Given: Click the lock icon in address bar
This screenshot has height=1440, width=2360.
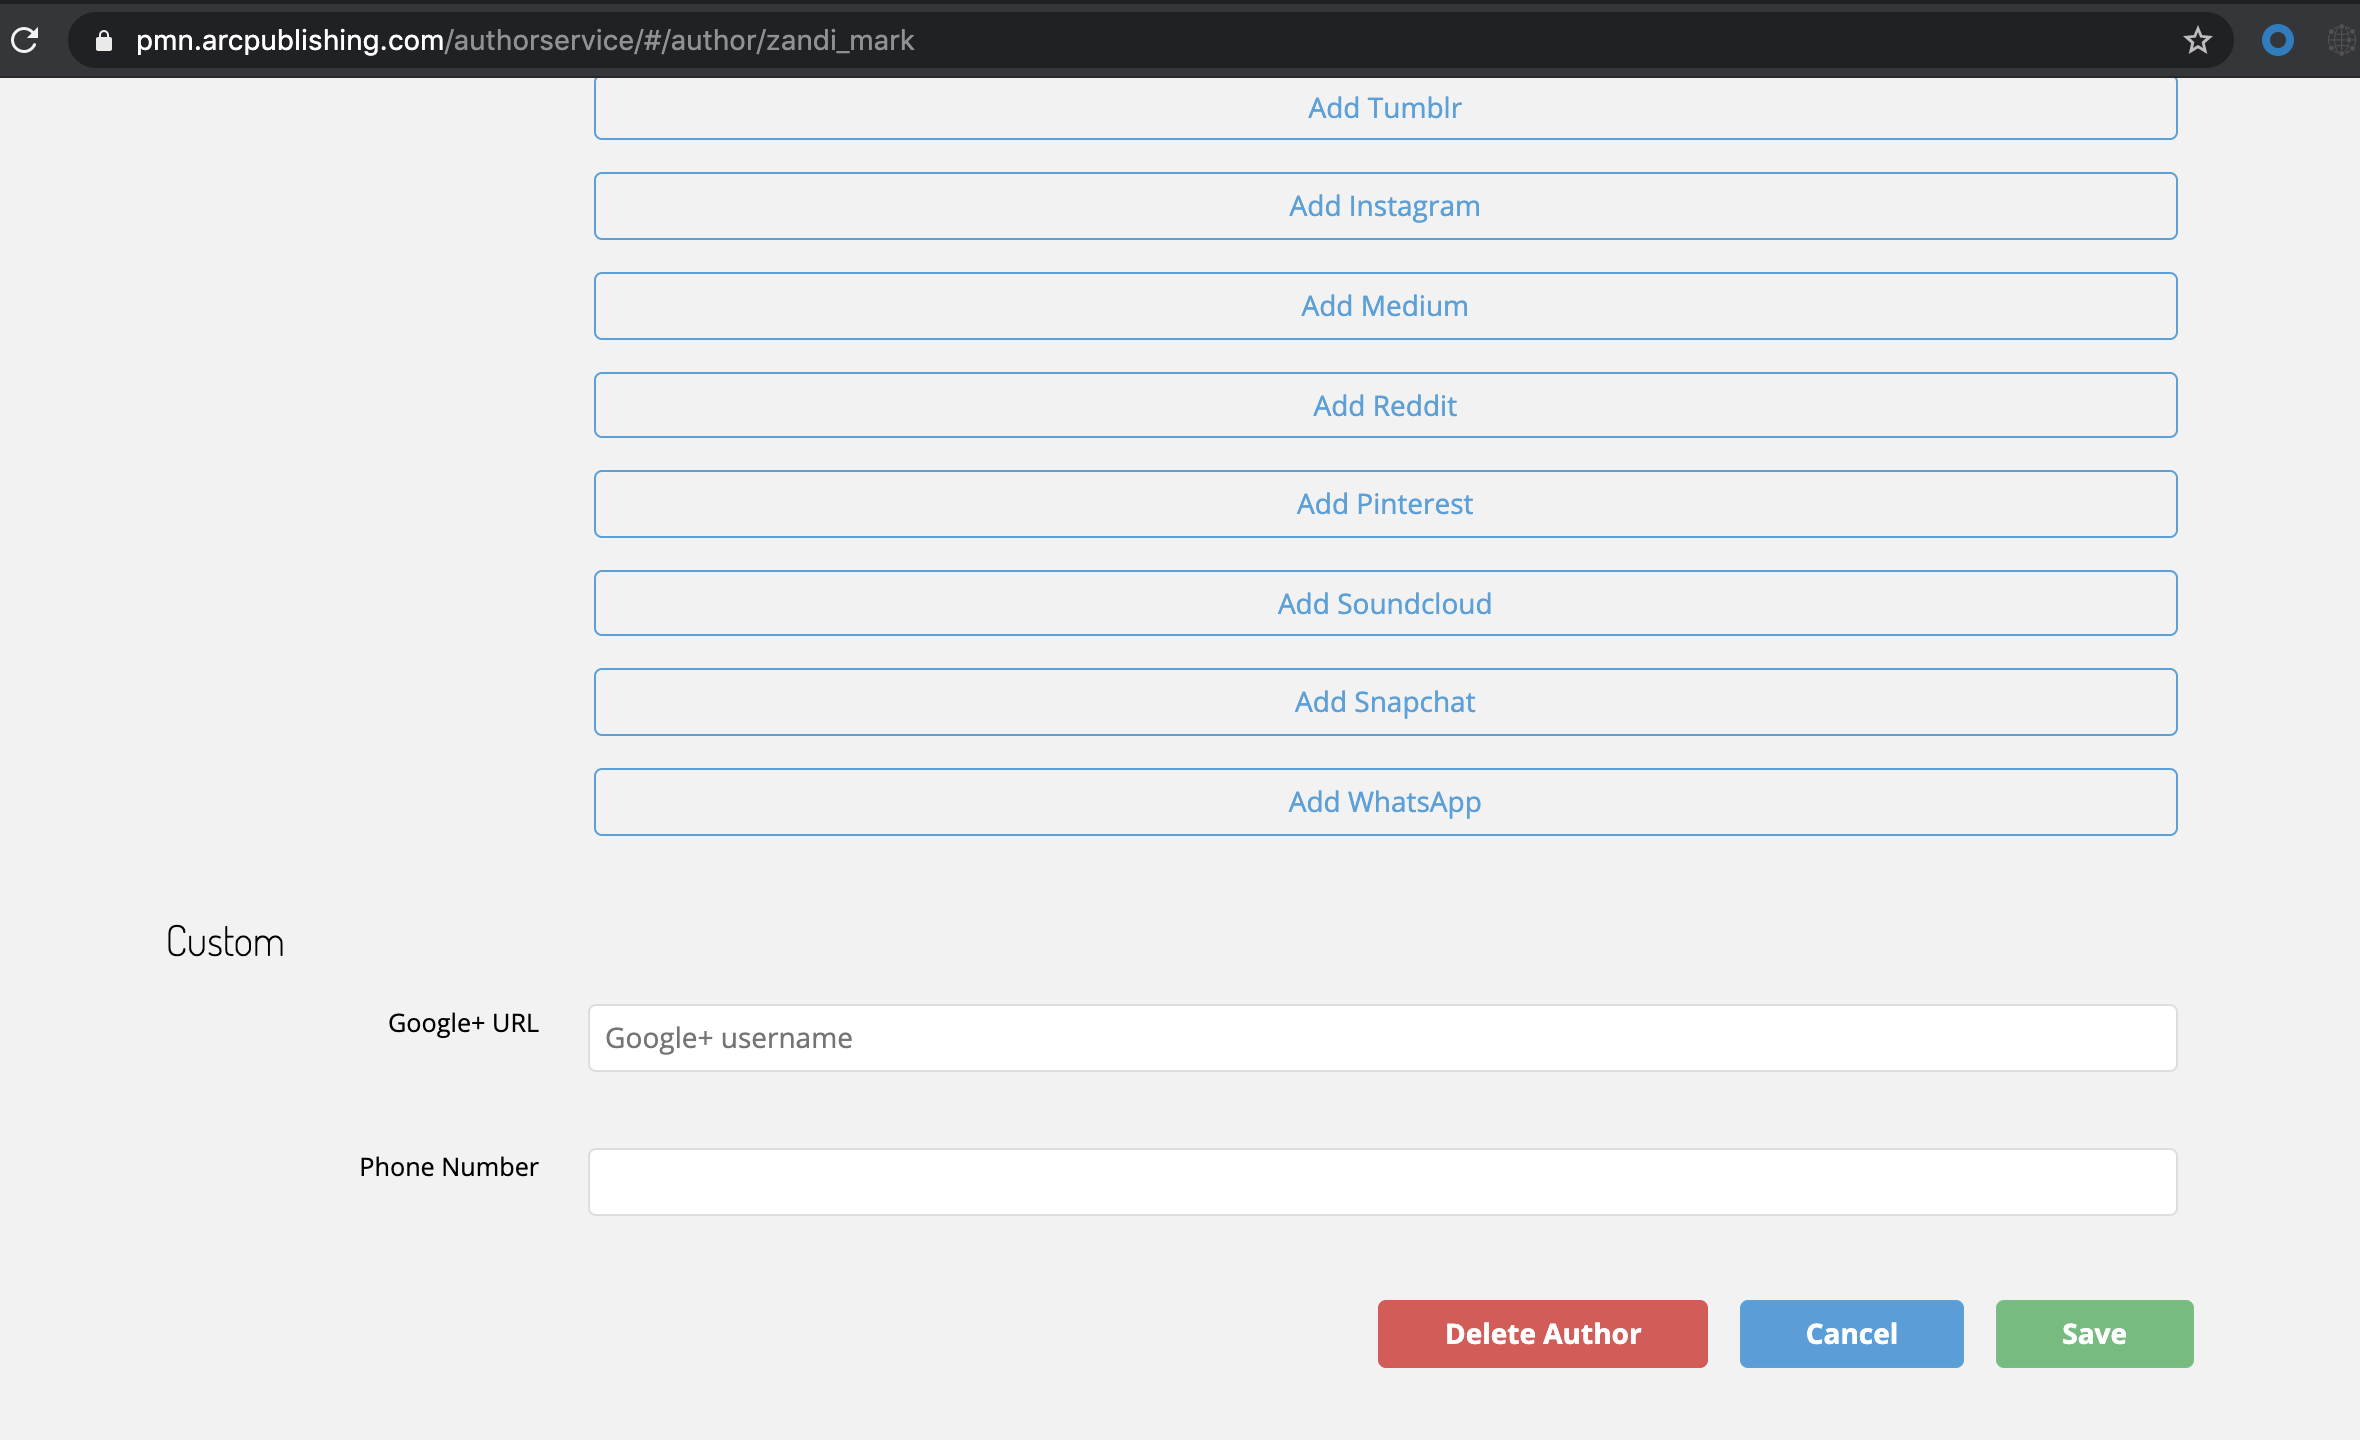Looking at the screenshot, I should pyautogui.click(x=103, y=40).
